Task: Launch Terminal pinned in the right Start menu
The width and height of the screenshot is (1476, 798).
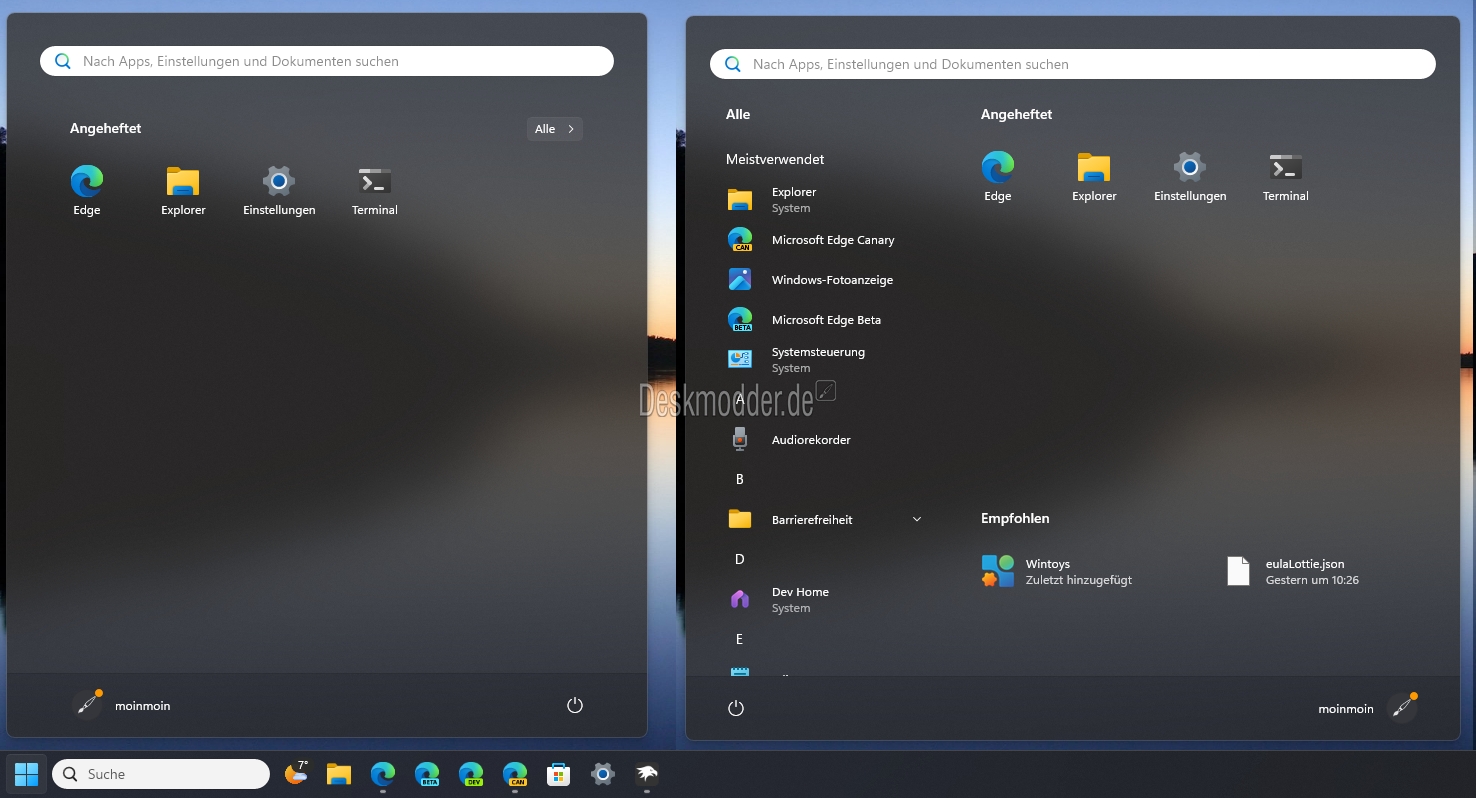Action: coord(1285,177)
